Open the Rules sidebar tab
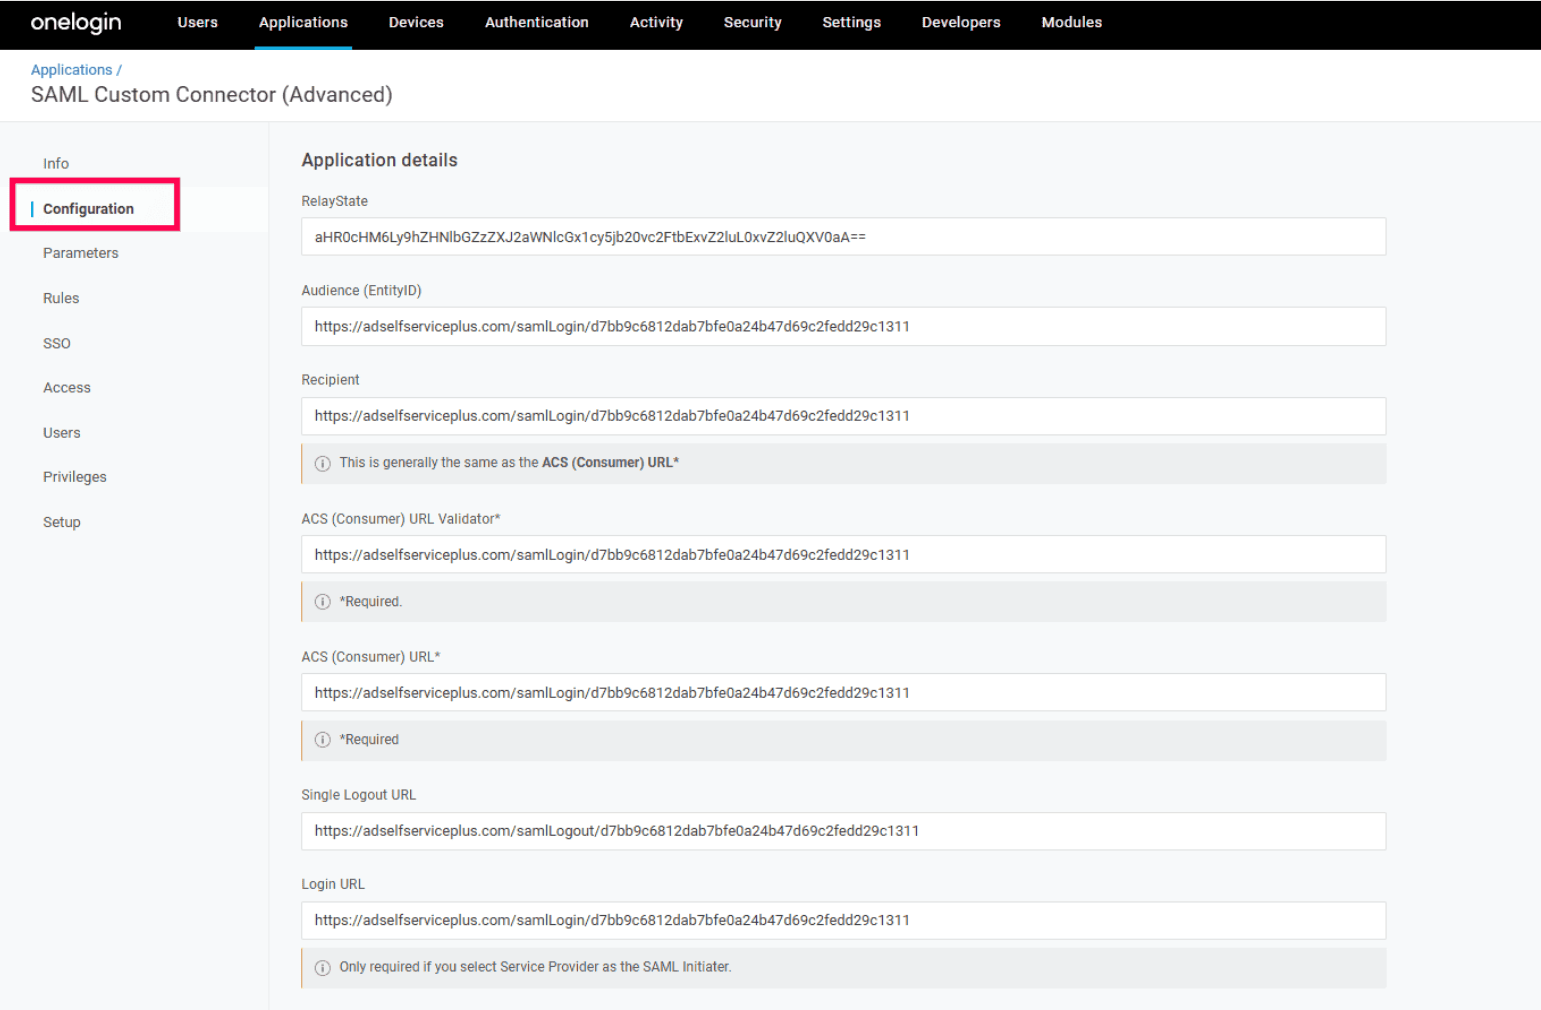 tap(61, 298)
